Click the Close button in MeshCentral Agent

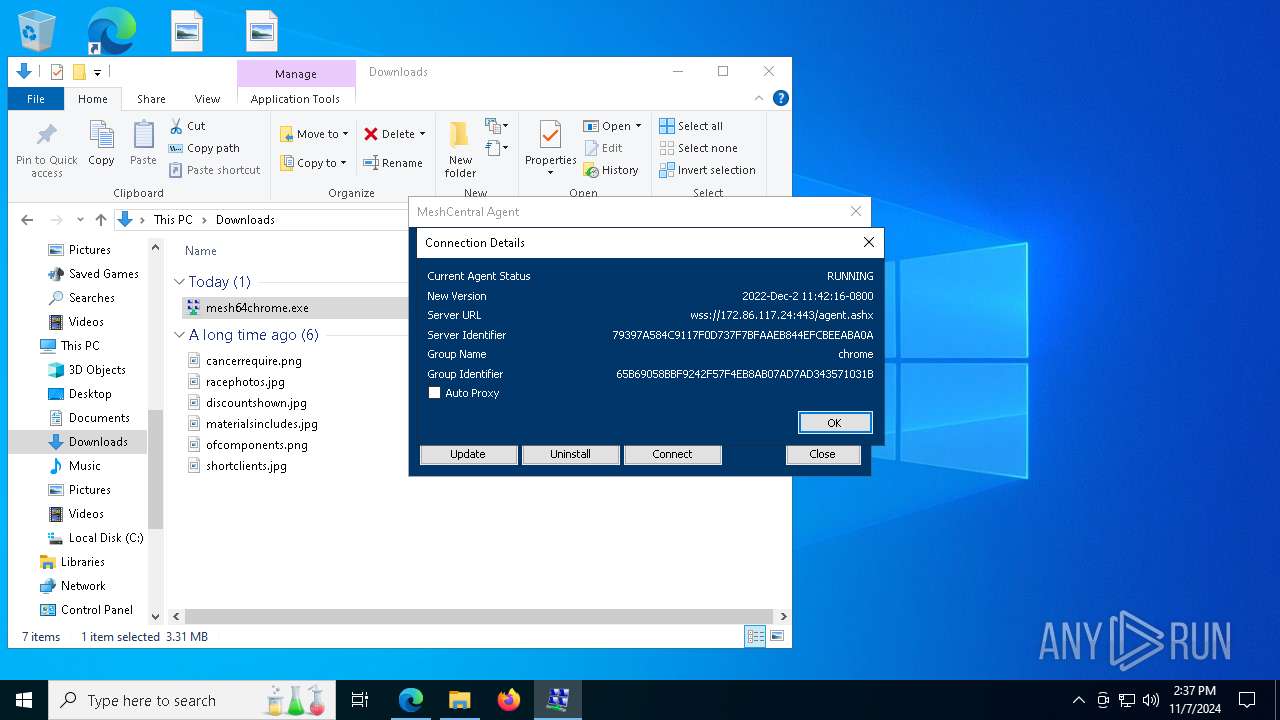coord(822,454)
